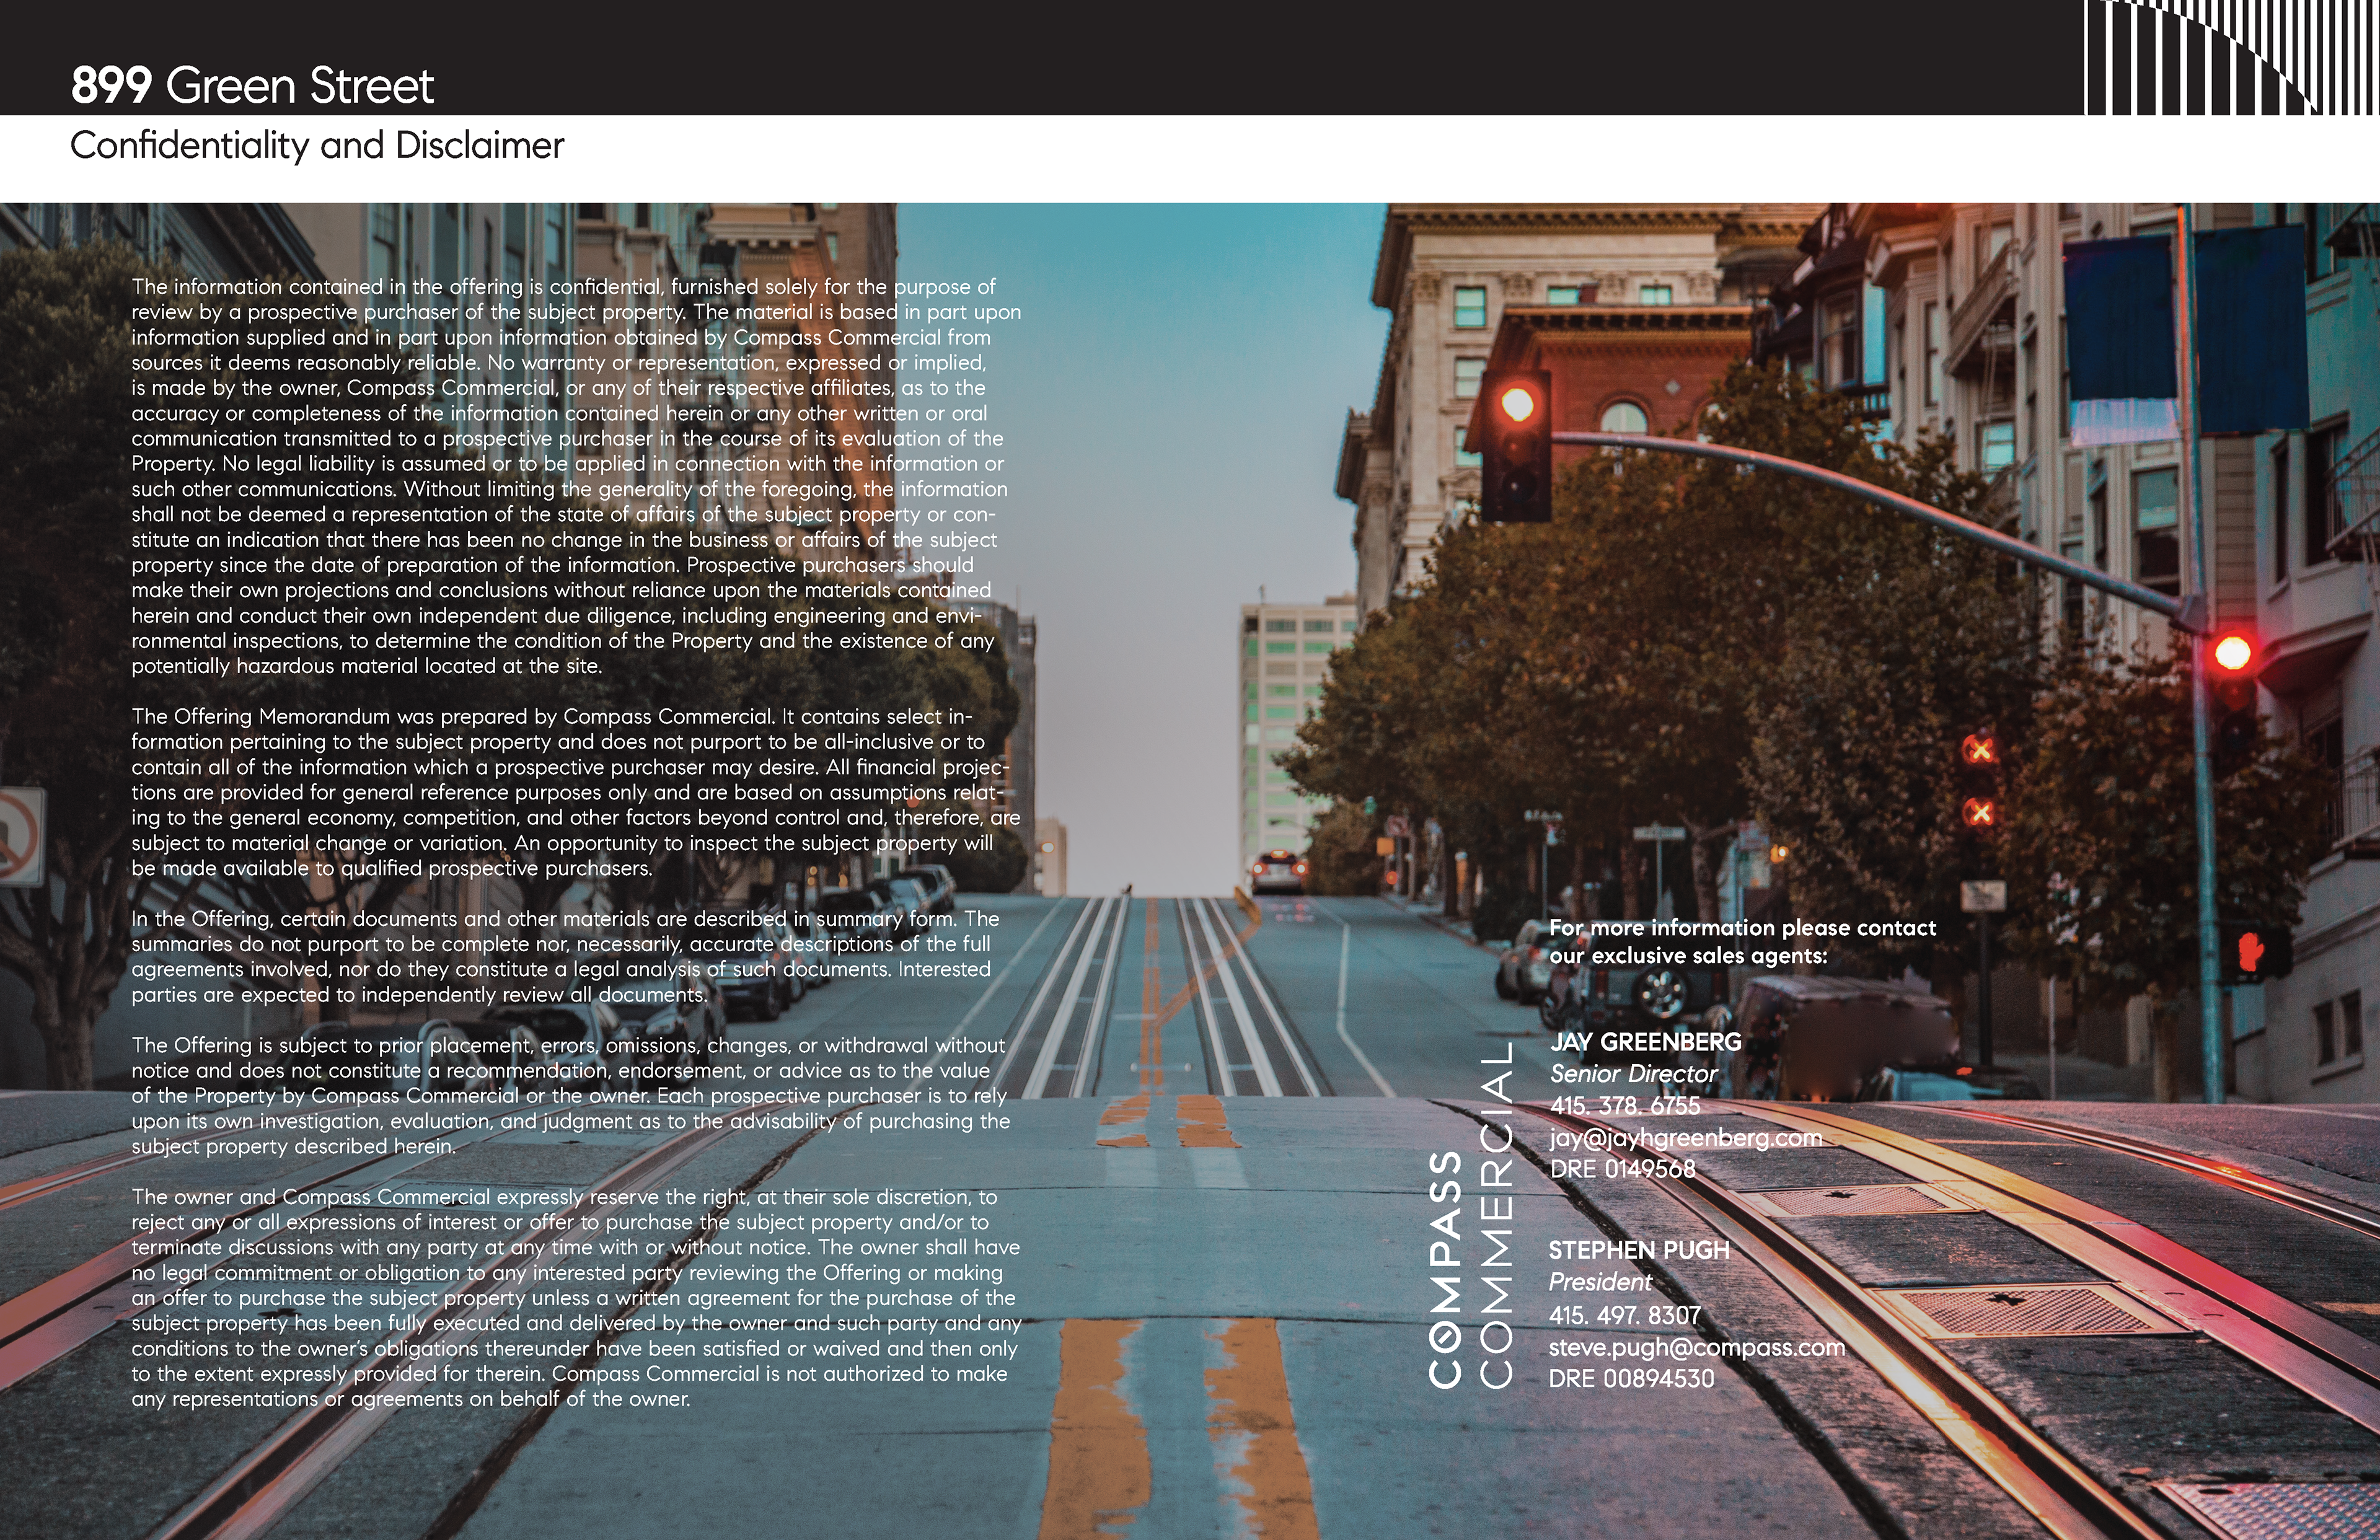Click the Confidentiality and Disclaimer heading
The height and width of the screenshot is (1540, 2380).
point(317,146)
